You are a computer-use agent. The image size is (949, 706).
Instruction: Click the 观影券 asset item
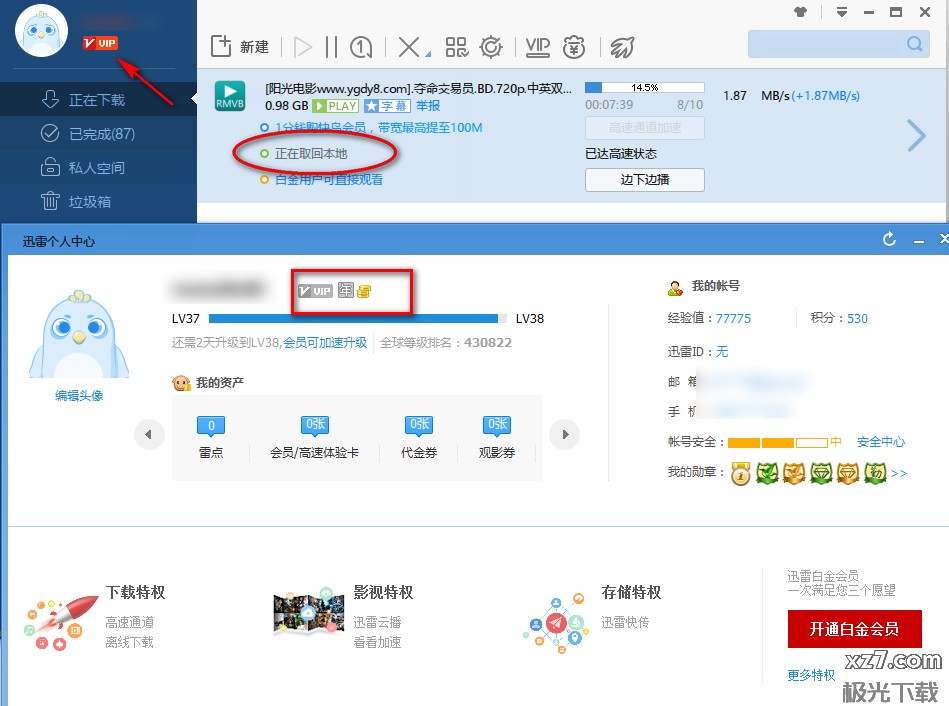click(x=497, y=437)
